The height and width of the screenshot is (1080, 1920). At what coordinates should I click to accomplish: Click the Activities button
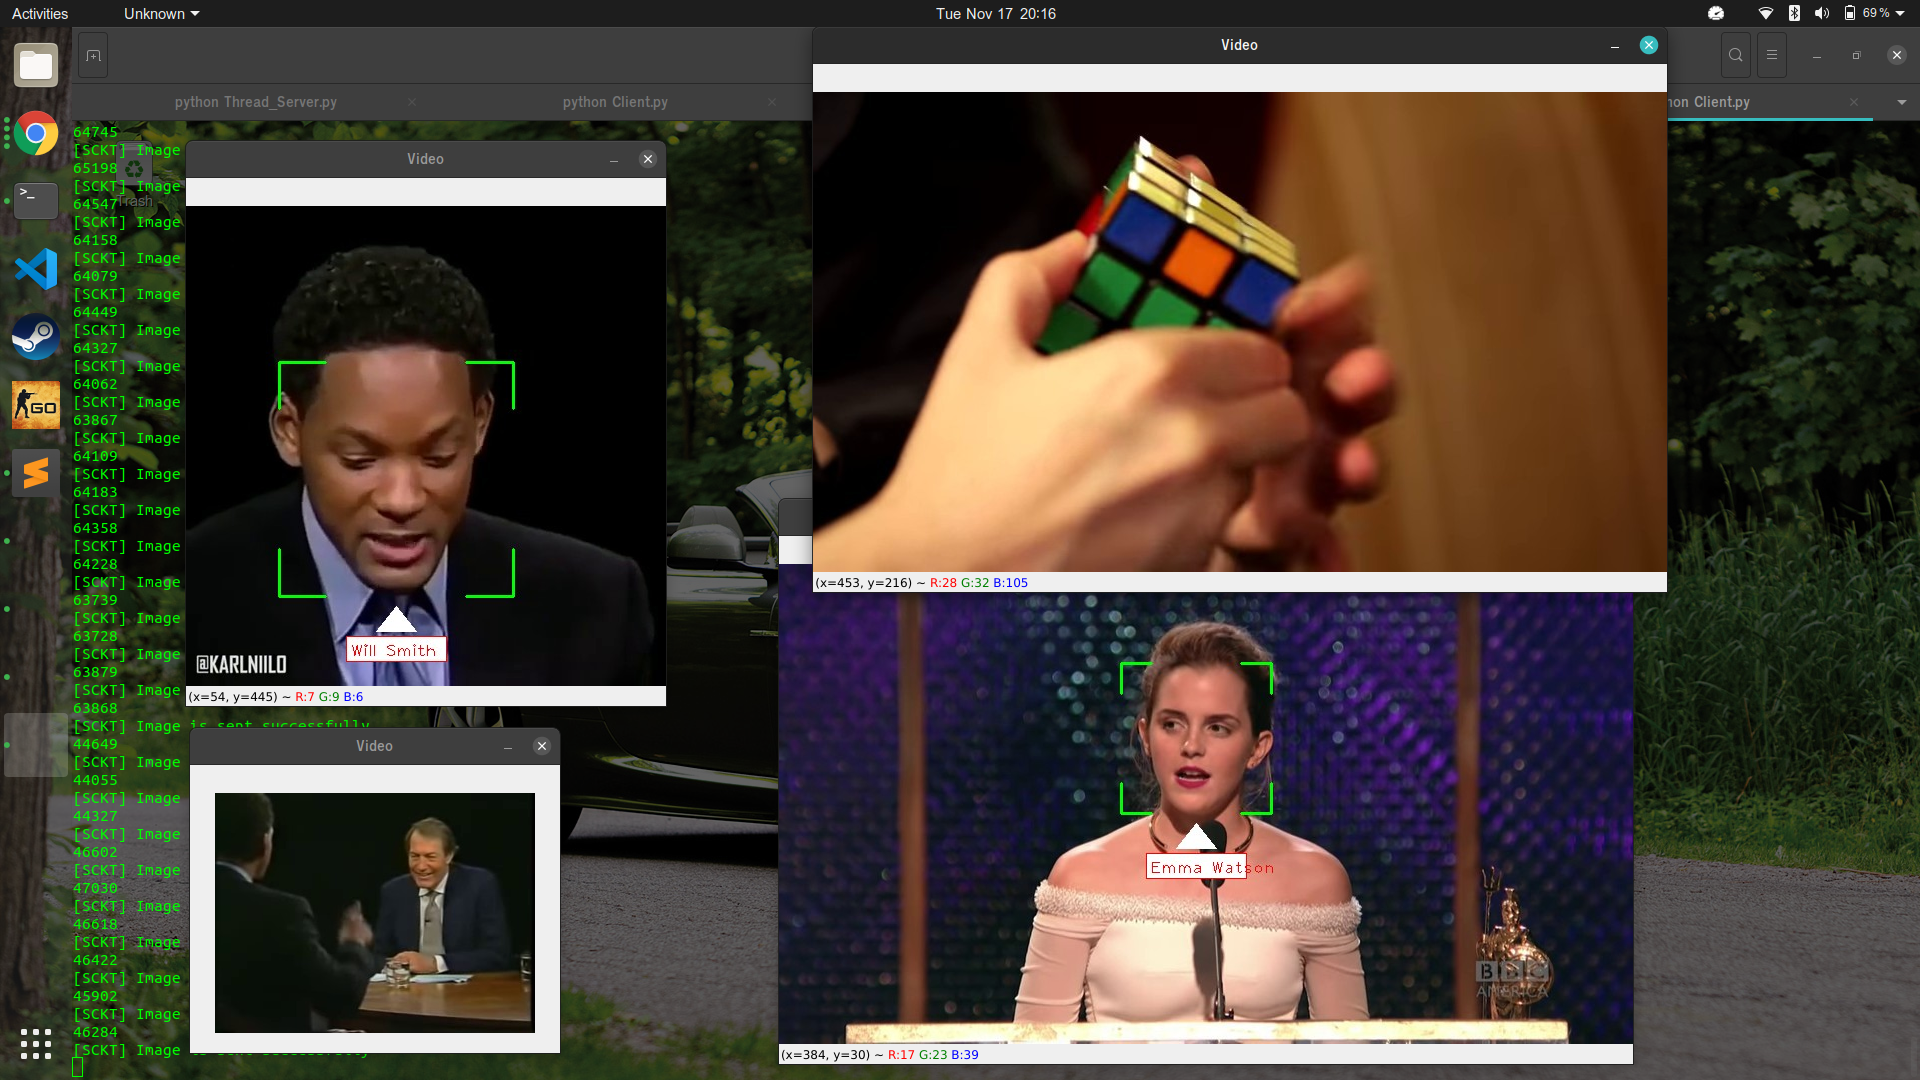pyautogui.click(x=40, y=14)
